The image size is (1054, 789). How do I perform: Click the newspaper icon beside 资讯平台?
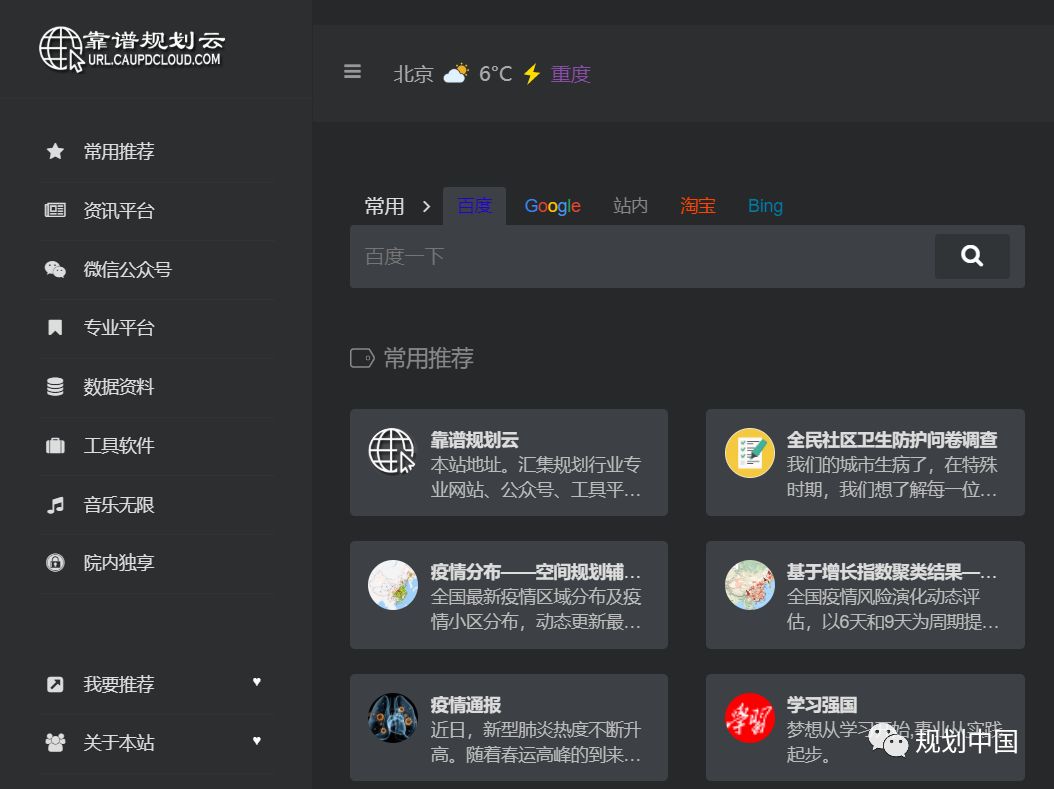pos(55,210)
